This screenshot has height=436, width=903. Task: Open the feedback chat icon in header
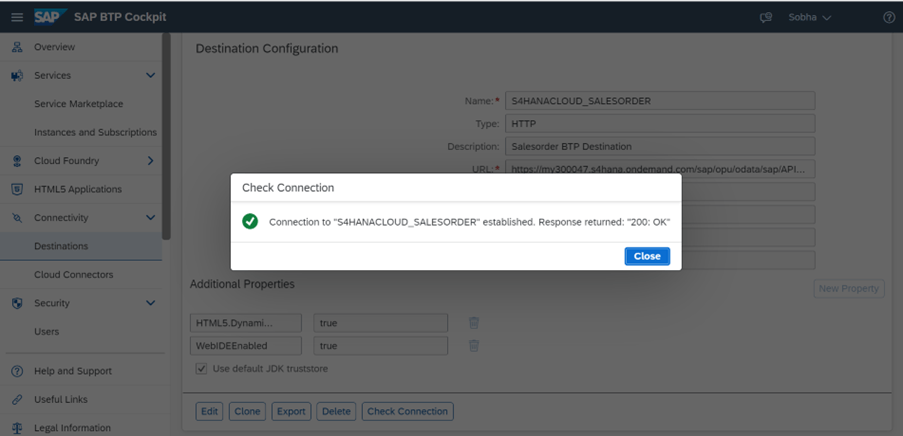pos(765,17)
